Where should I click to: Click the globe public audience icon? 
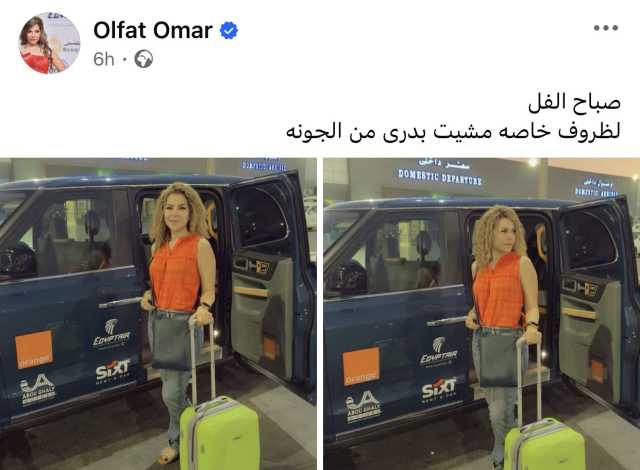(x=144, y=59)
